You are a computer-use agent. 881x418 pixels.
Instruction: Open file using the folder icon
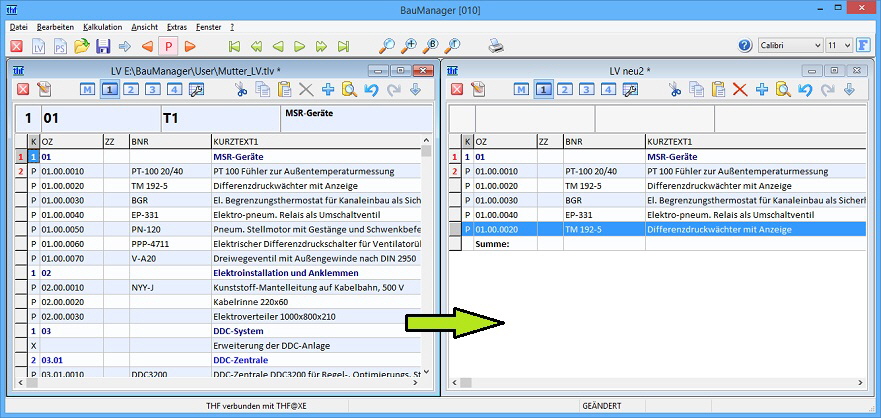82,46
